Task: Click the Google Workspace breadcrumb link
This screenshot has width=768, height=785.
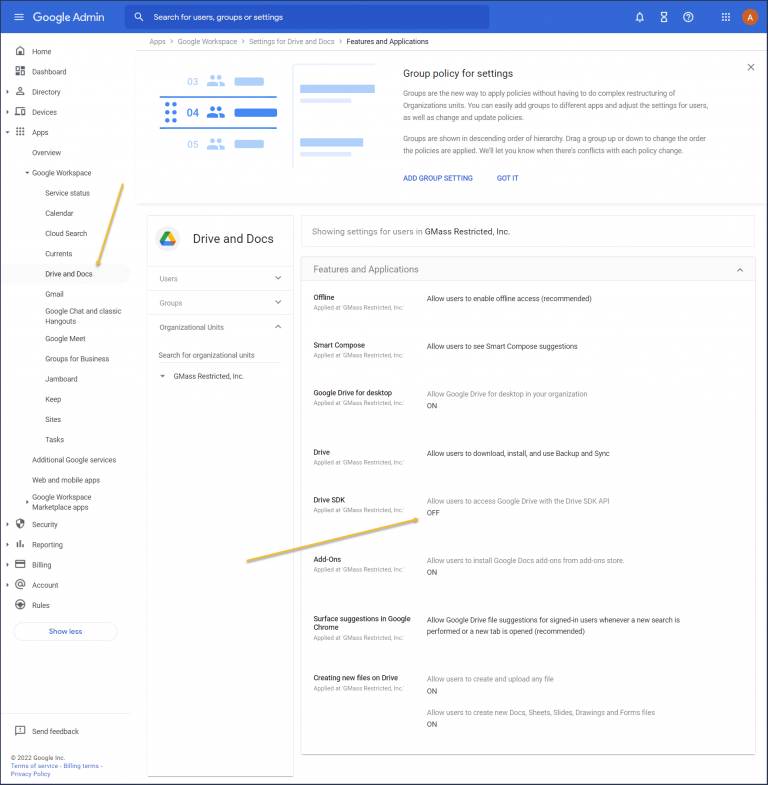Action: click(207, 42)
